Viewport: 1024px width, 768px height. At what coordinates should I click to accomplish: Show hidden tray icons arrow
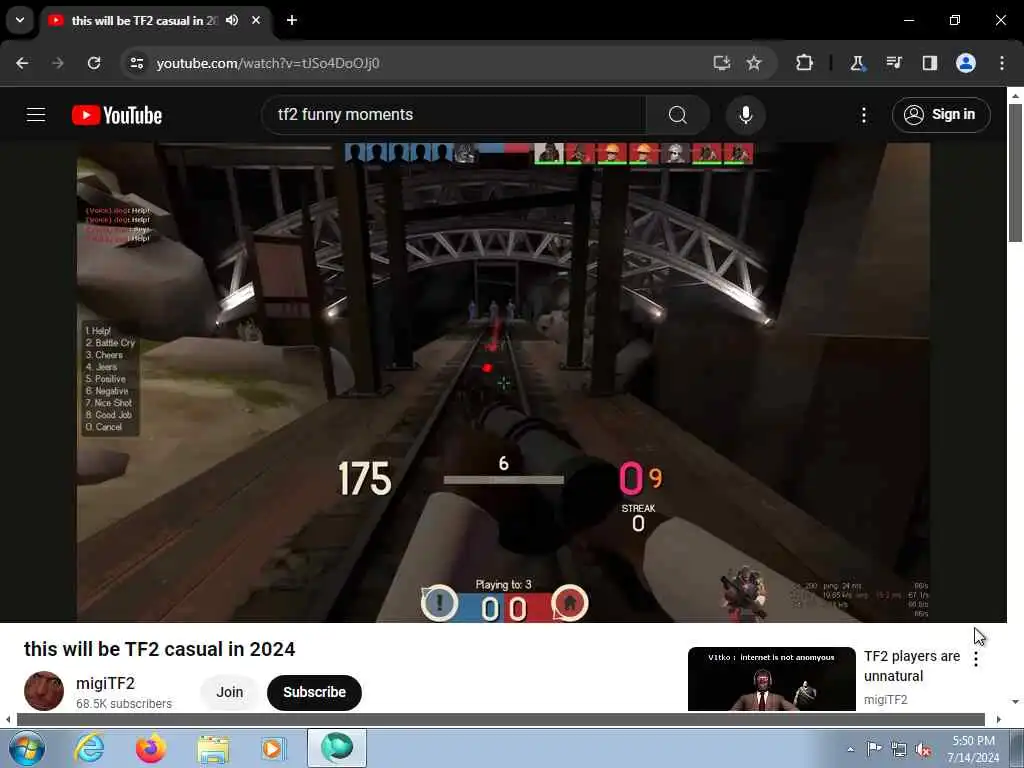850,749
